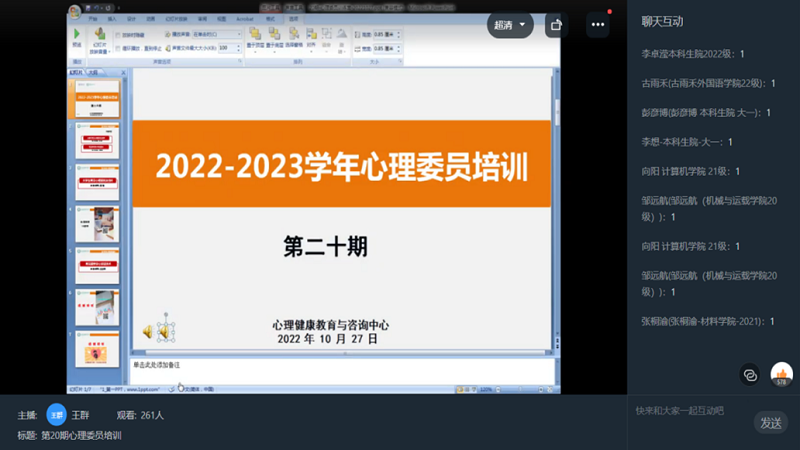Click the thumbs-up like button
This screenshot has height=450, width=800.
[x=781, y=376]
